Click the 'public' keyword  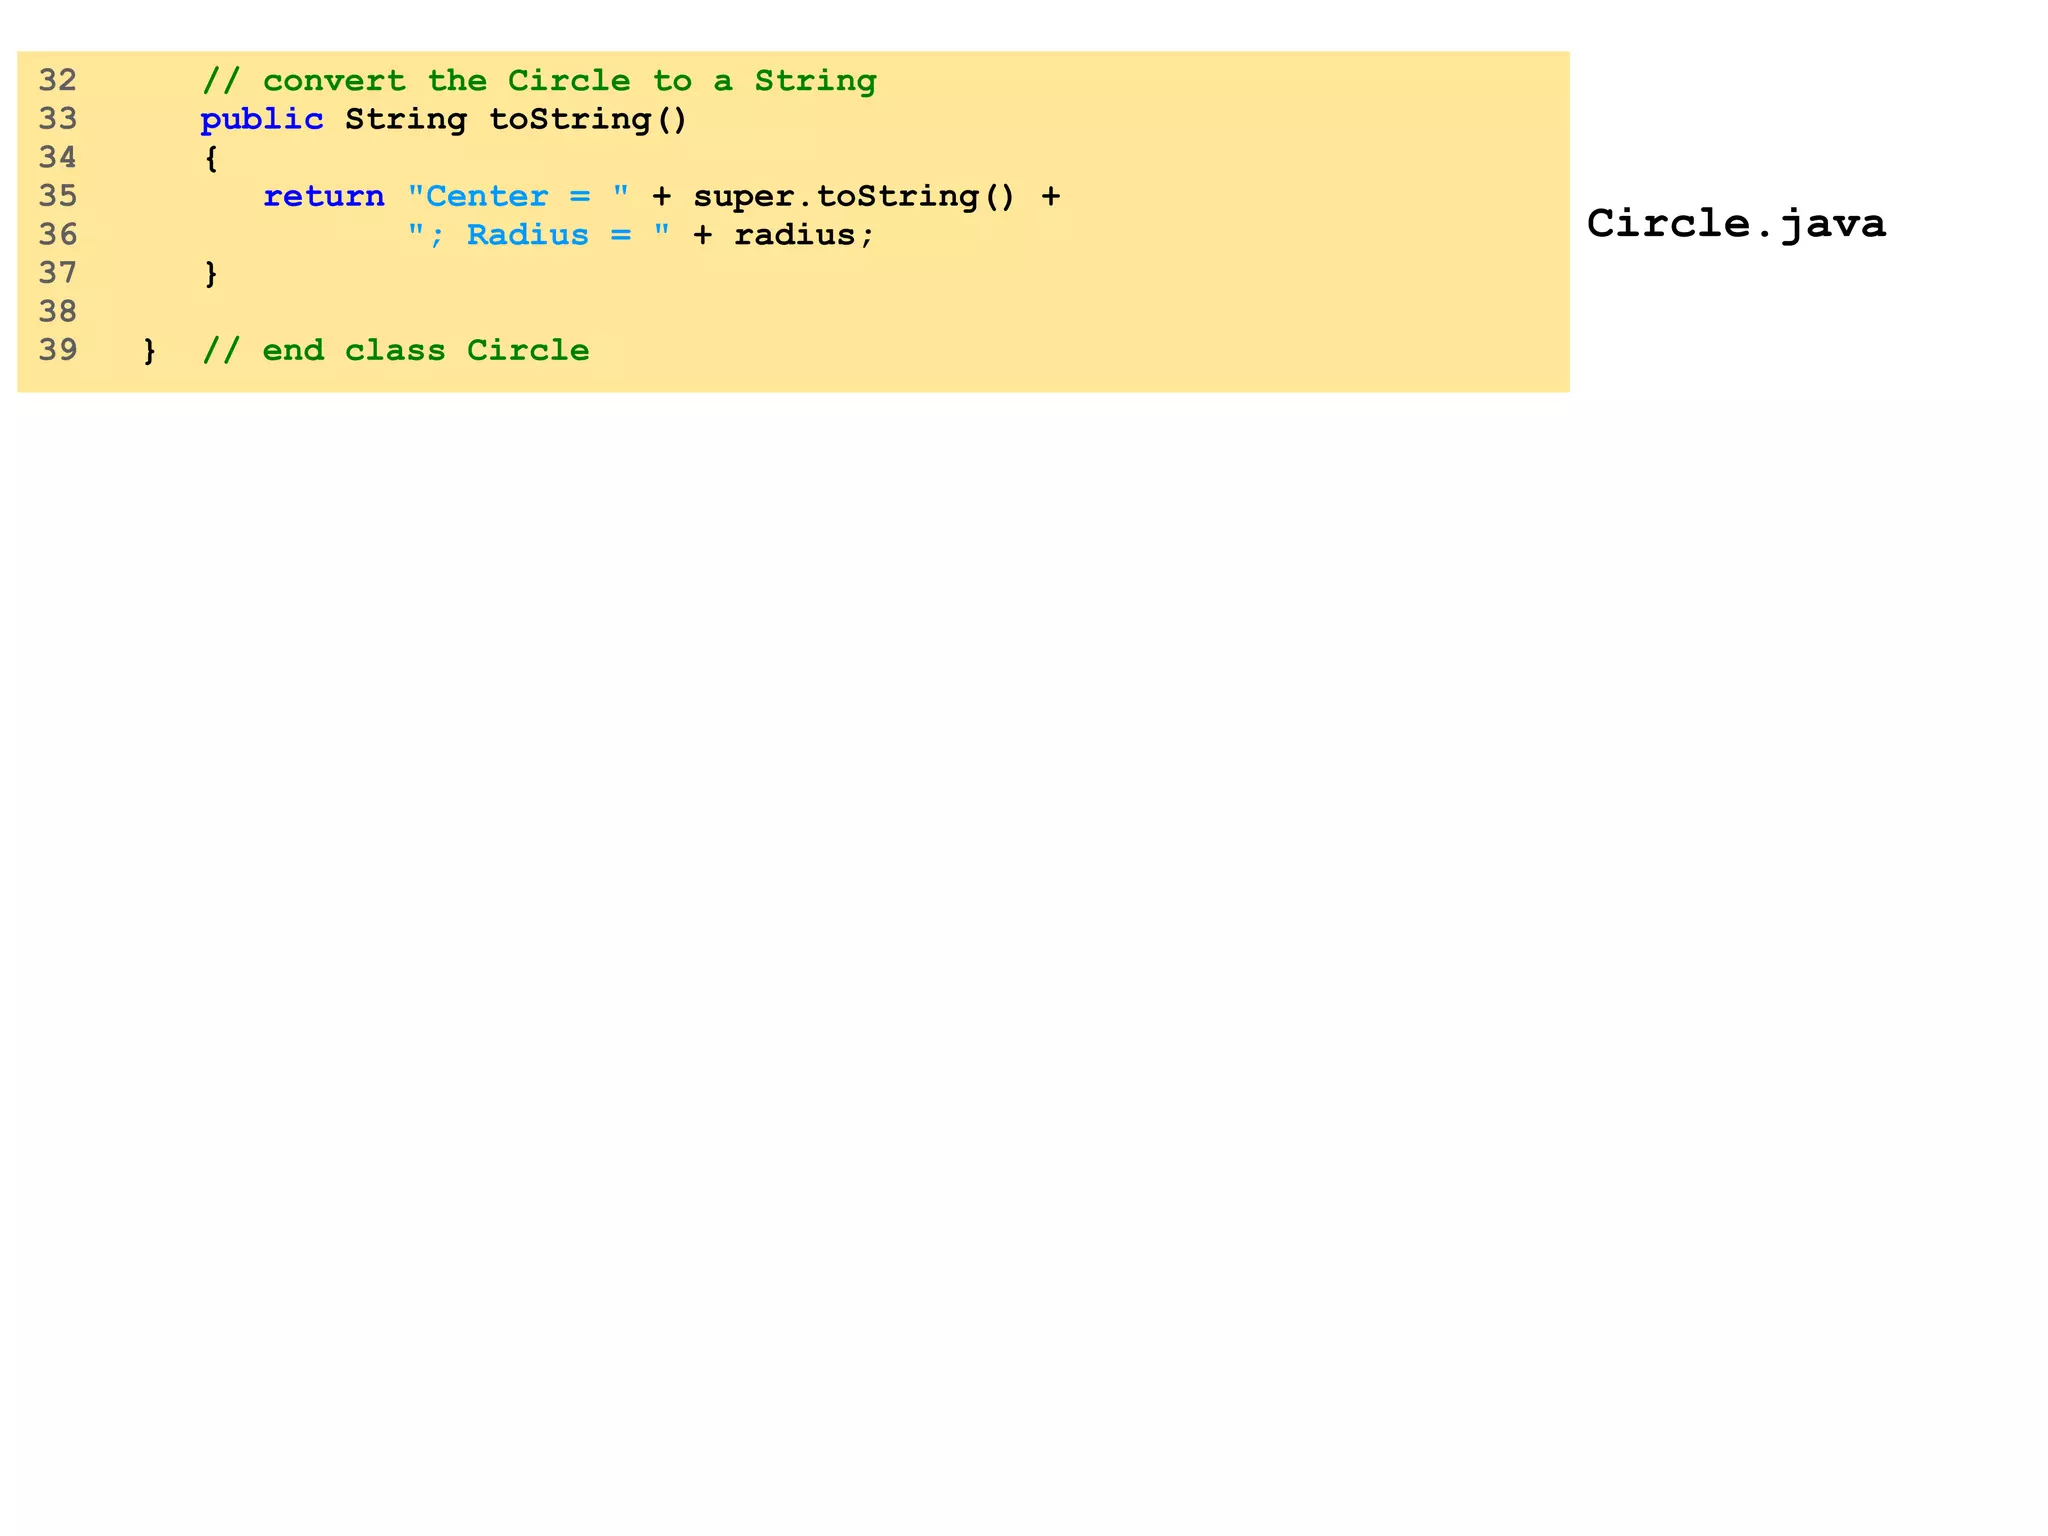(261, 120)
